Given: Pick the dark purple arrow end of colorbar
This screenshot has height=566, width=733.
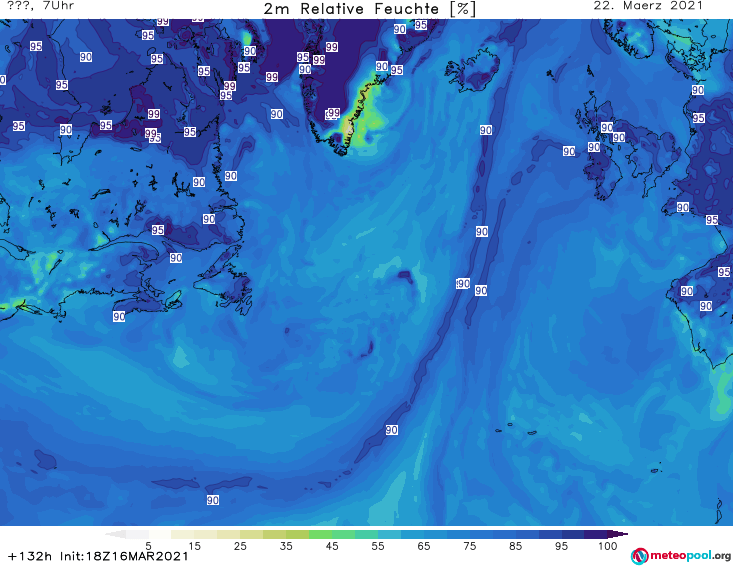Looking at the screenshot, I should click(618, 534).
